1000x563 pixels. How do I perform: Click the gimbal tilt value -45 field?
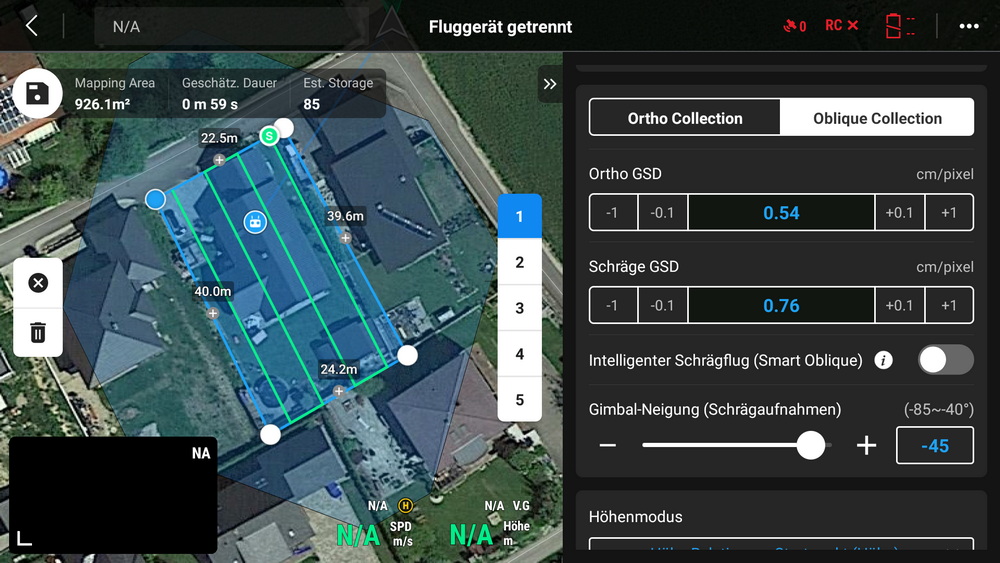pyautogui.click(x=935, y=445)
